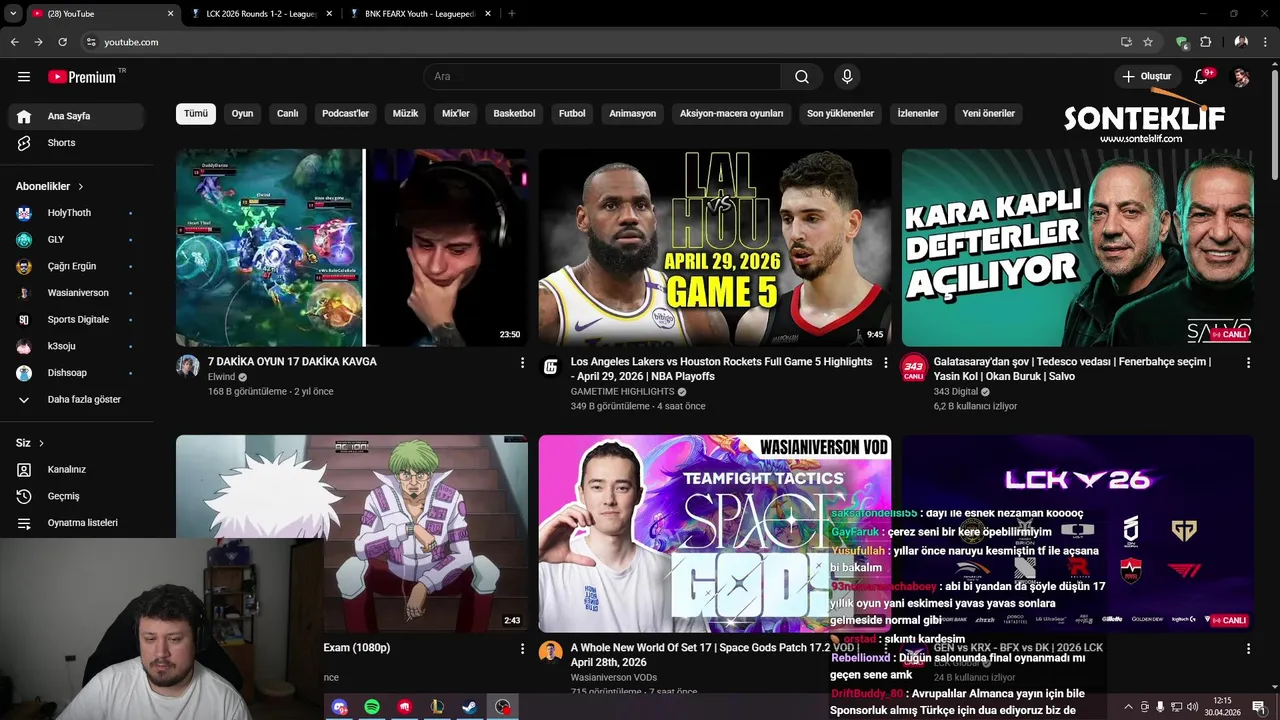Open Sports Digitale channel subscription
1280x720 pixels.
[77, 319]
